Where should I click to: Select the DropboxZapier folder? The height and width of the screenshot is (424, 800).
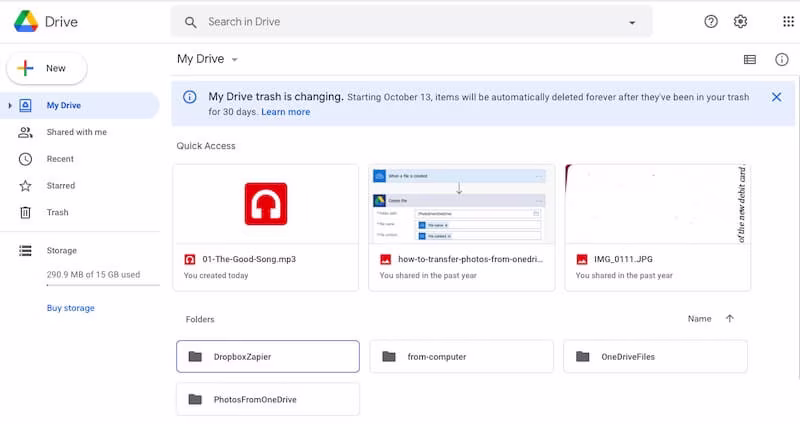(268, 357)
